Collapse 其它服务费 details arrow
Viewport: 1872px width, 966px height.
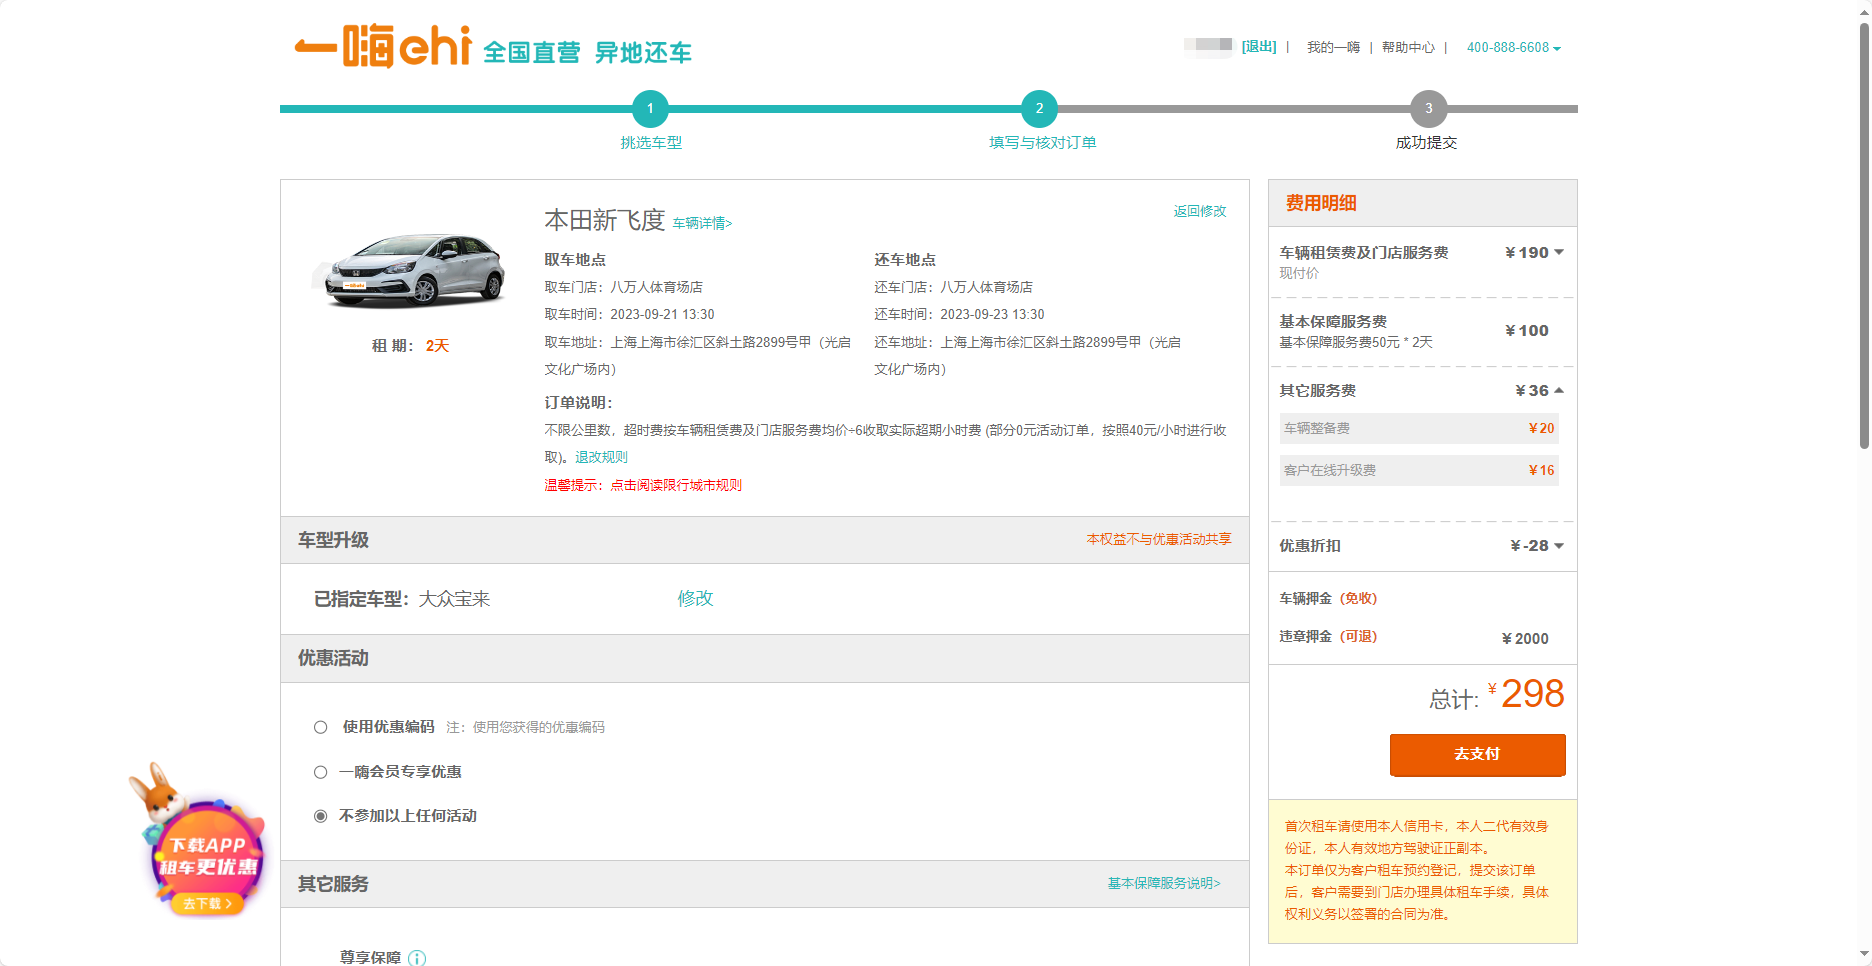1559,390
